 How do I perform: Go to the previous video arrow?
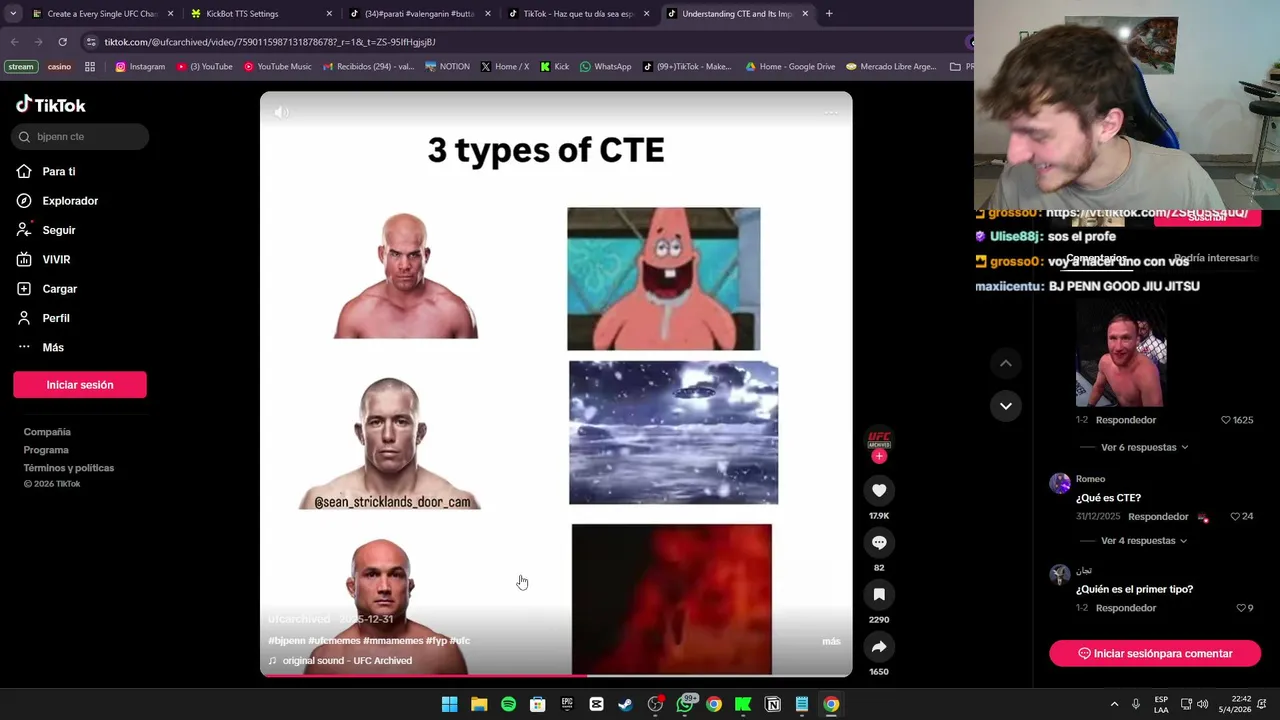1006,363
